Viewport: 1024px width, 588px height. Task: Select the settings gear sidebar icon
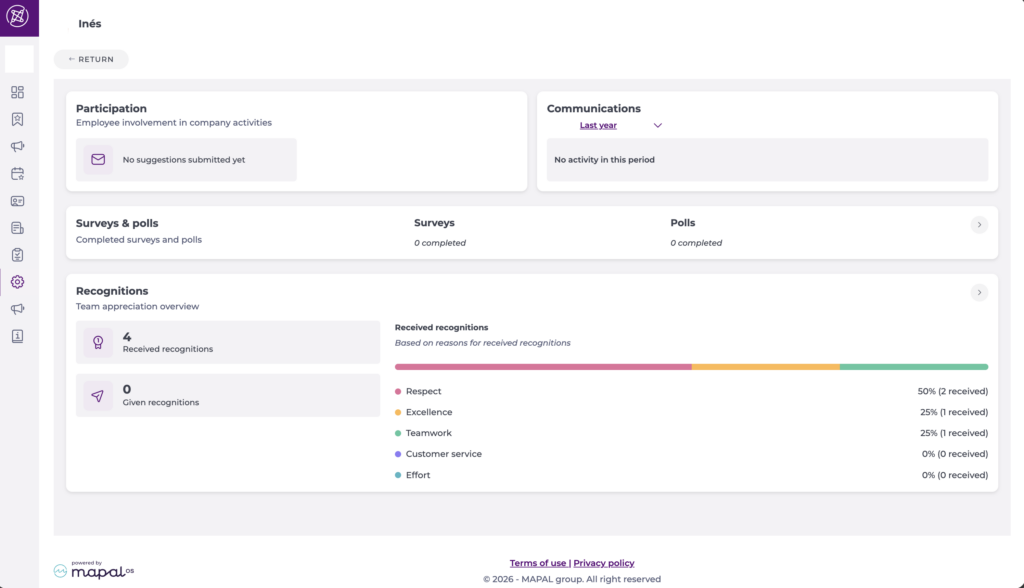(x=18, y=282)
